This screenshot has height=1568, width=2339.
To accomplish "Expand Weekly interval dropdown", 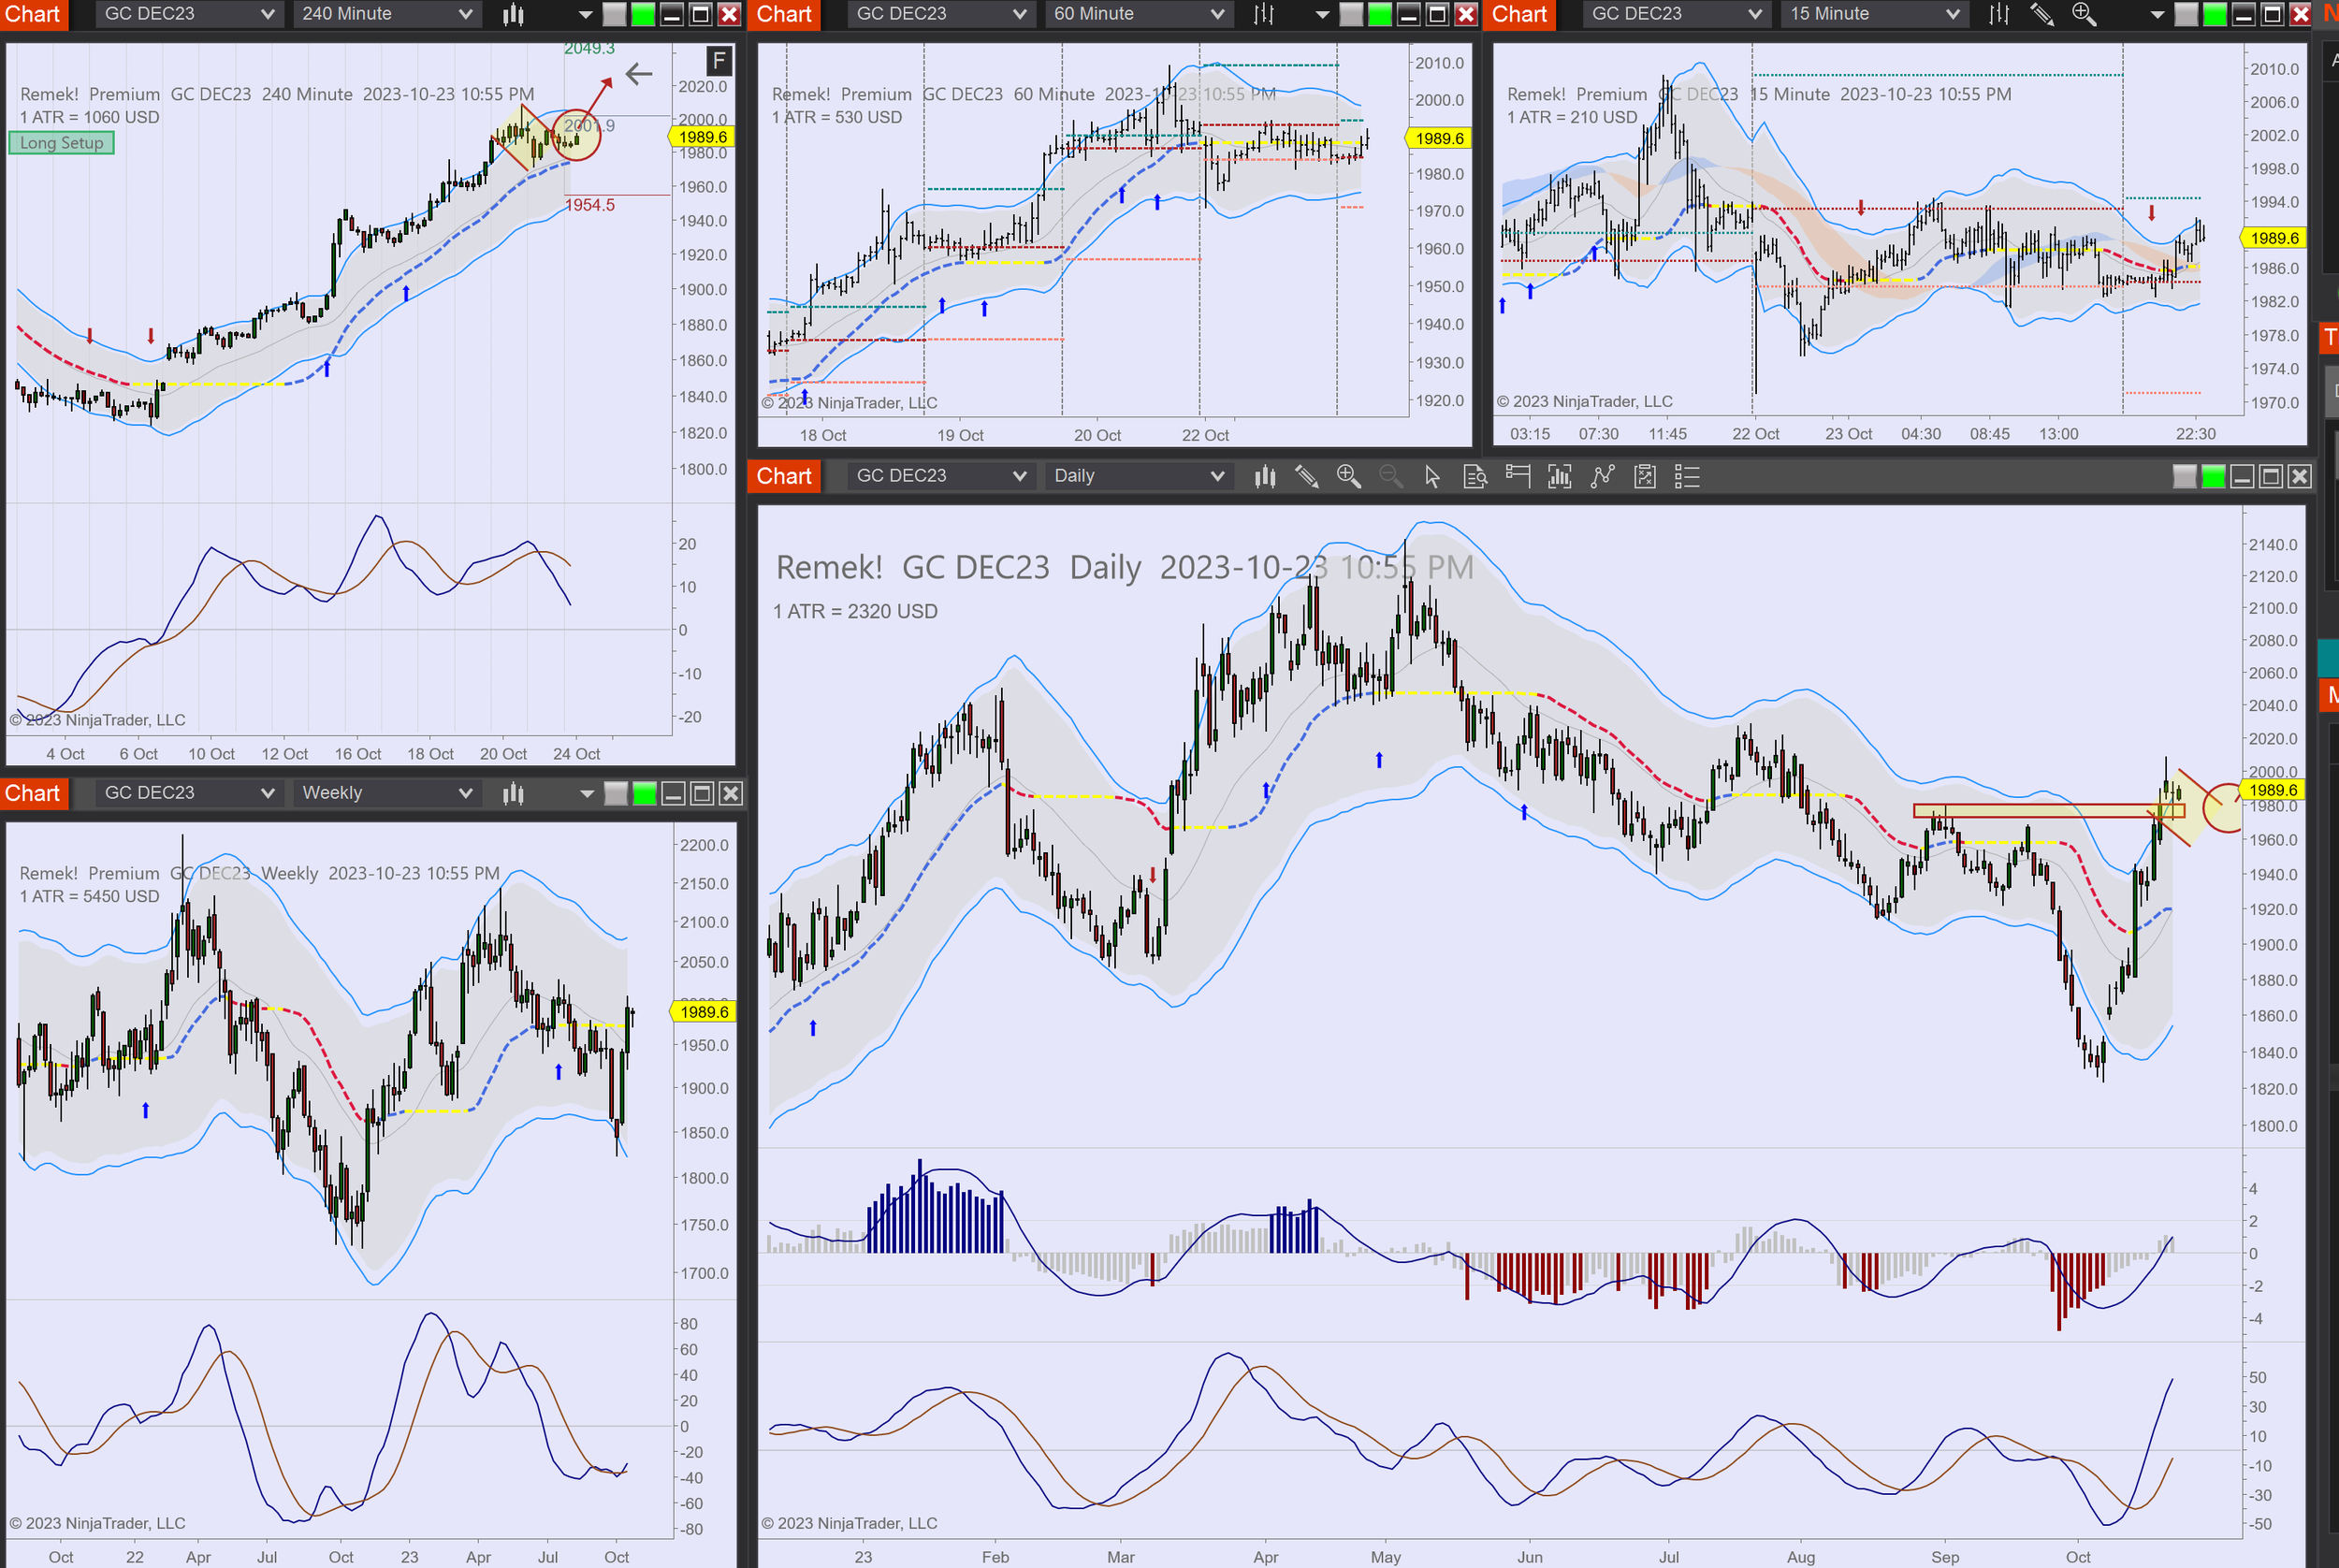I will pos(386,794).
